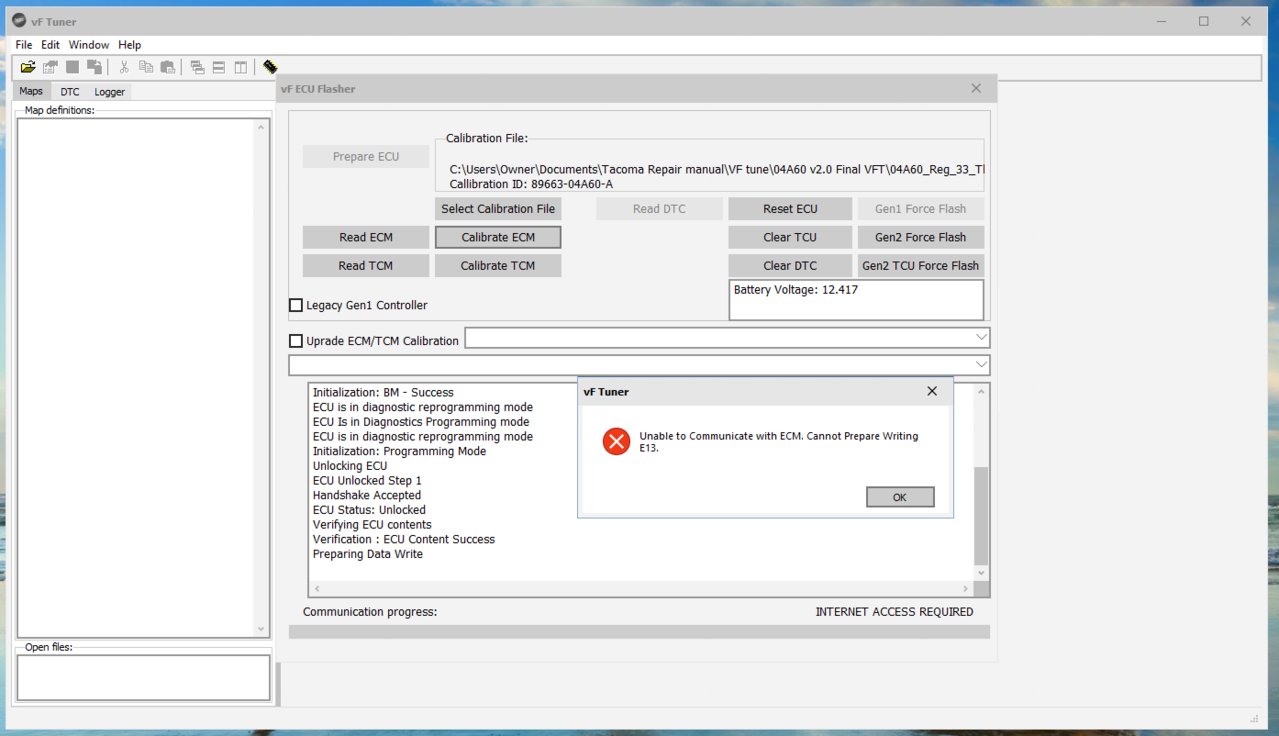Image resolution: width=1279 pixels, height=736 pixels.
Task: Click the Tile Horizontally toolbar icon
Action: (x=219, y=67)
